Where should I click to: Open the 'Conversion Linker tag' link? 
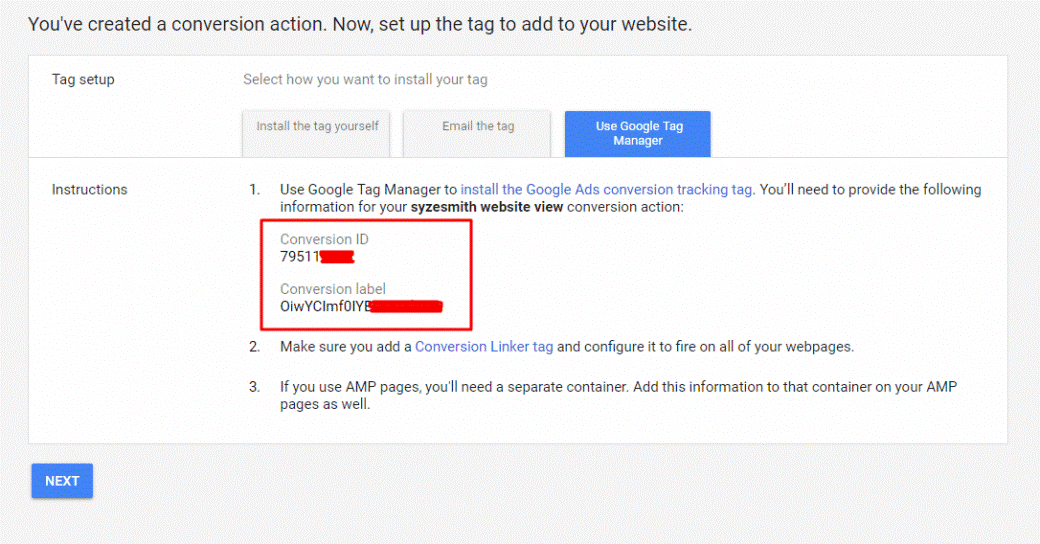484,347
